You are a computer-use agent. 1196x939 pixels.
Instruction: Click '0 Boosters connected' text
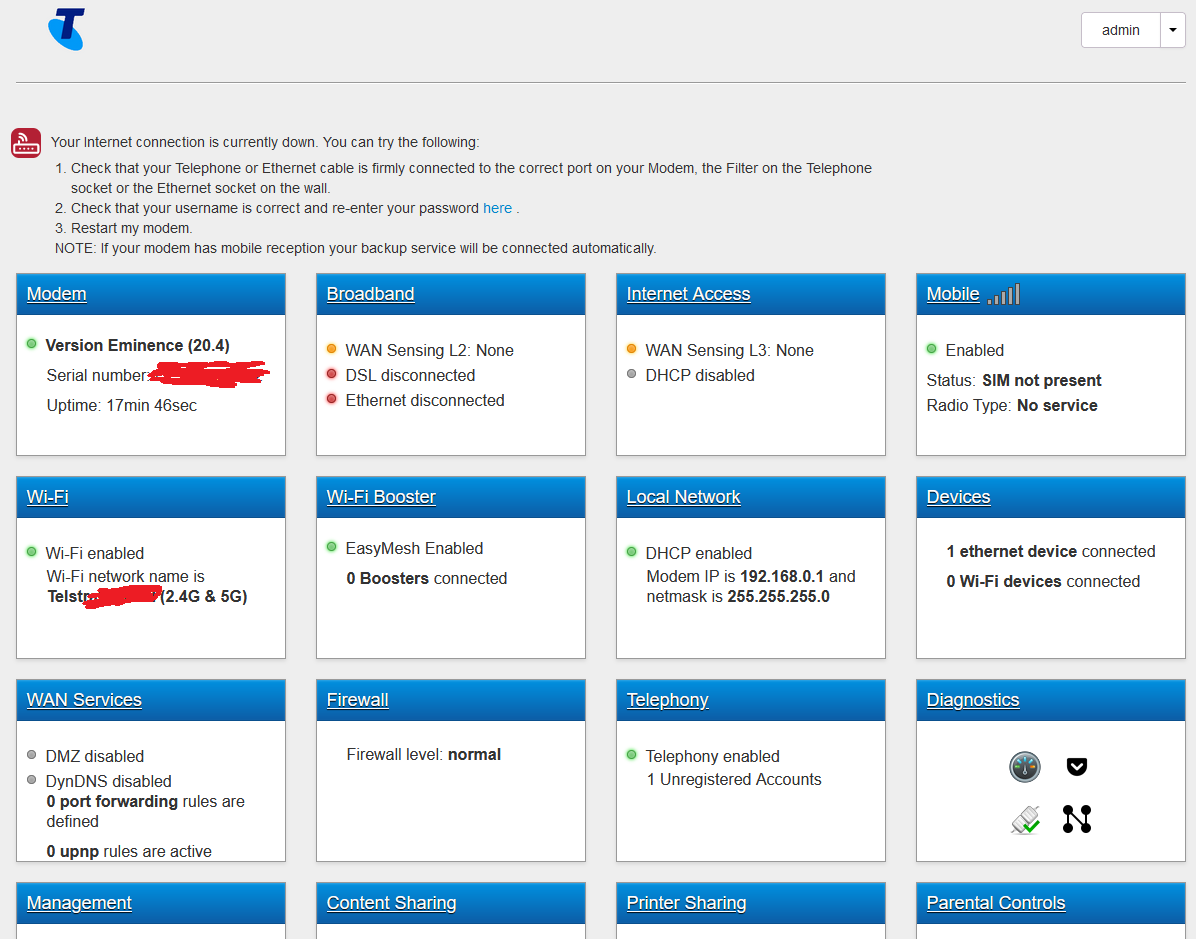click(426, 578)
